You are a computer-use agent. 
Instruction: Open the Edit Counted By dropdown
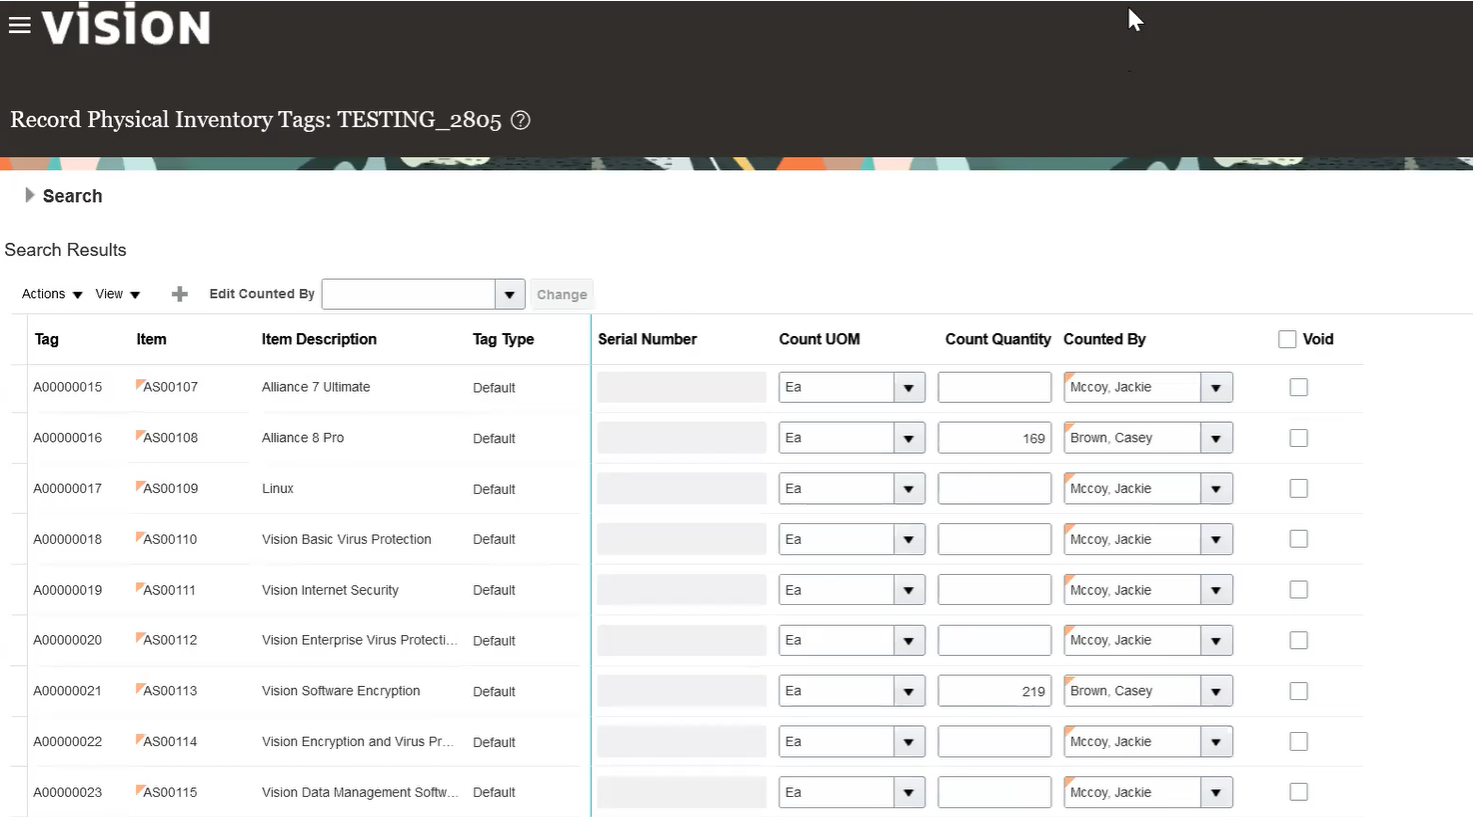click(509, 294)
